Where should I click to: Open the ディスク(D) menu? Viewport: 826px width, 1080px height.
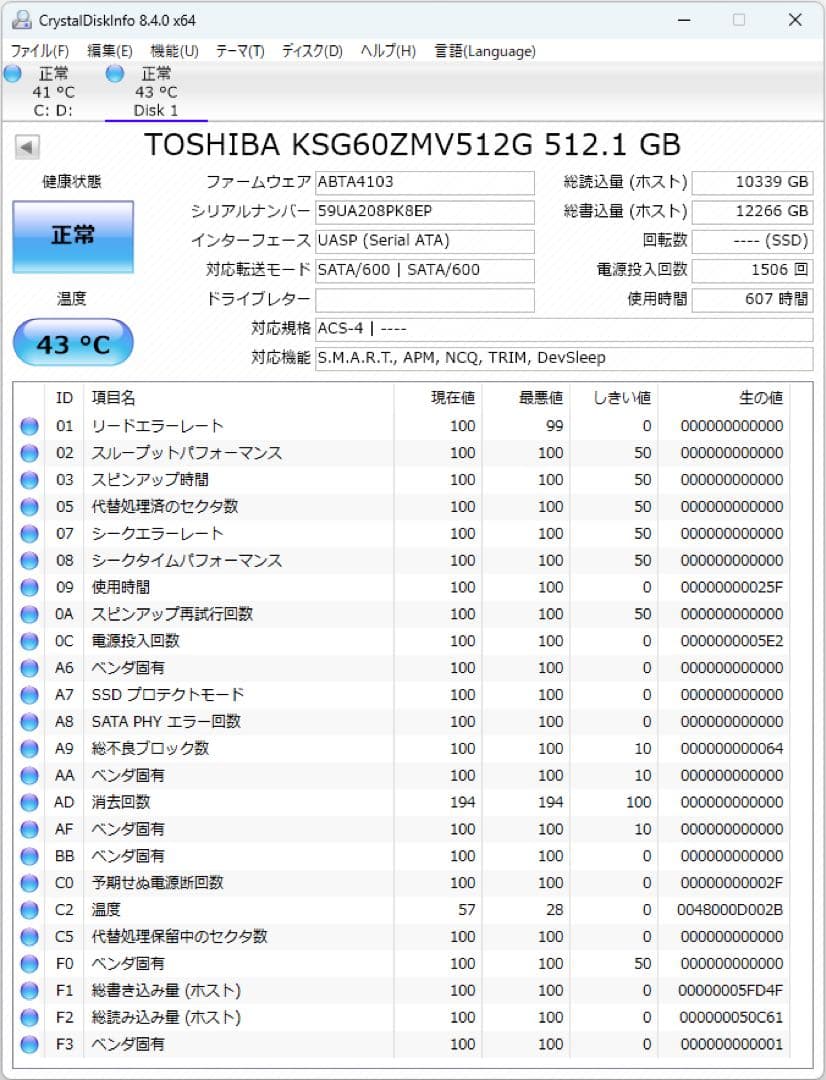point(312,51)
